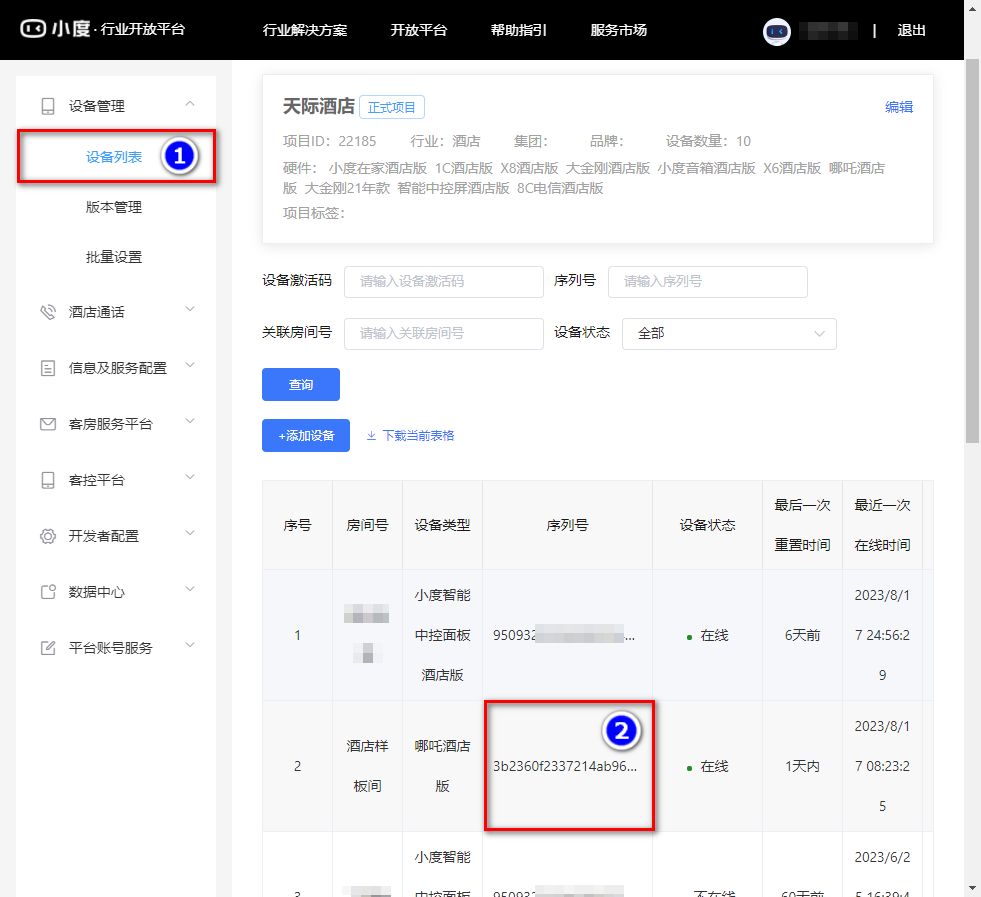981x897 pixels.
Task: Click the 在线 status in row 2
Action: (x=708, y=766)
